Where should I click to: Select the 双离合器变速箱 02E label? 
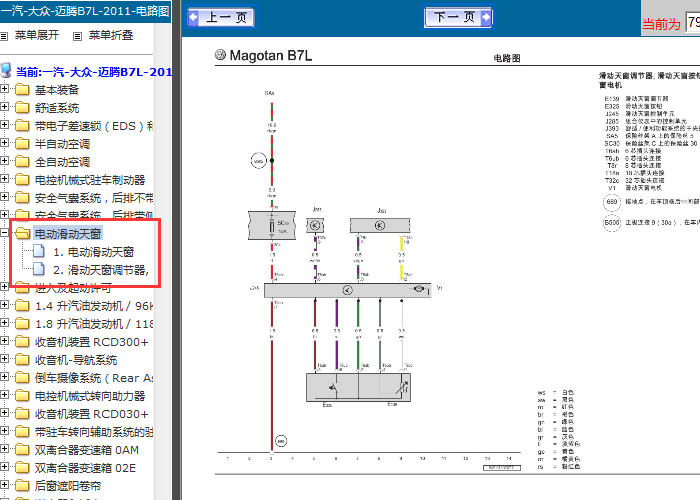[x=85, y=468]
